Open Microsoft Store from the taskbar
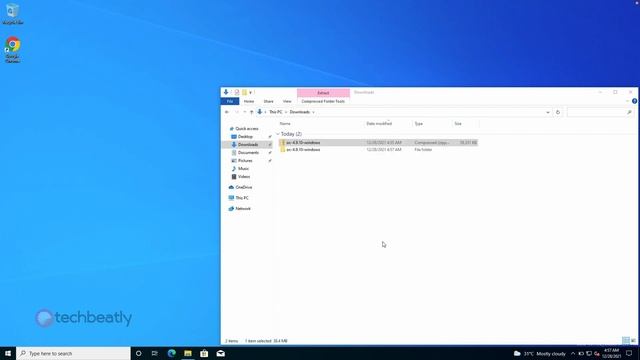 coord(204,353)
